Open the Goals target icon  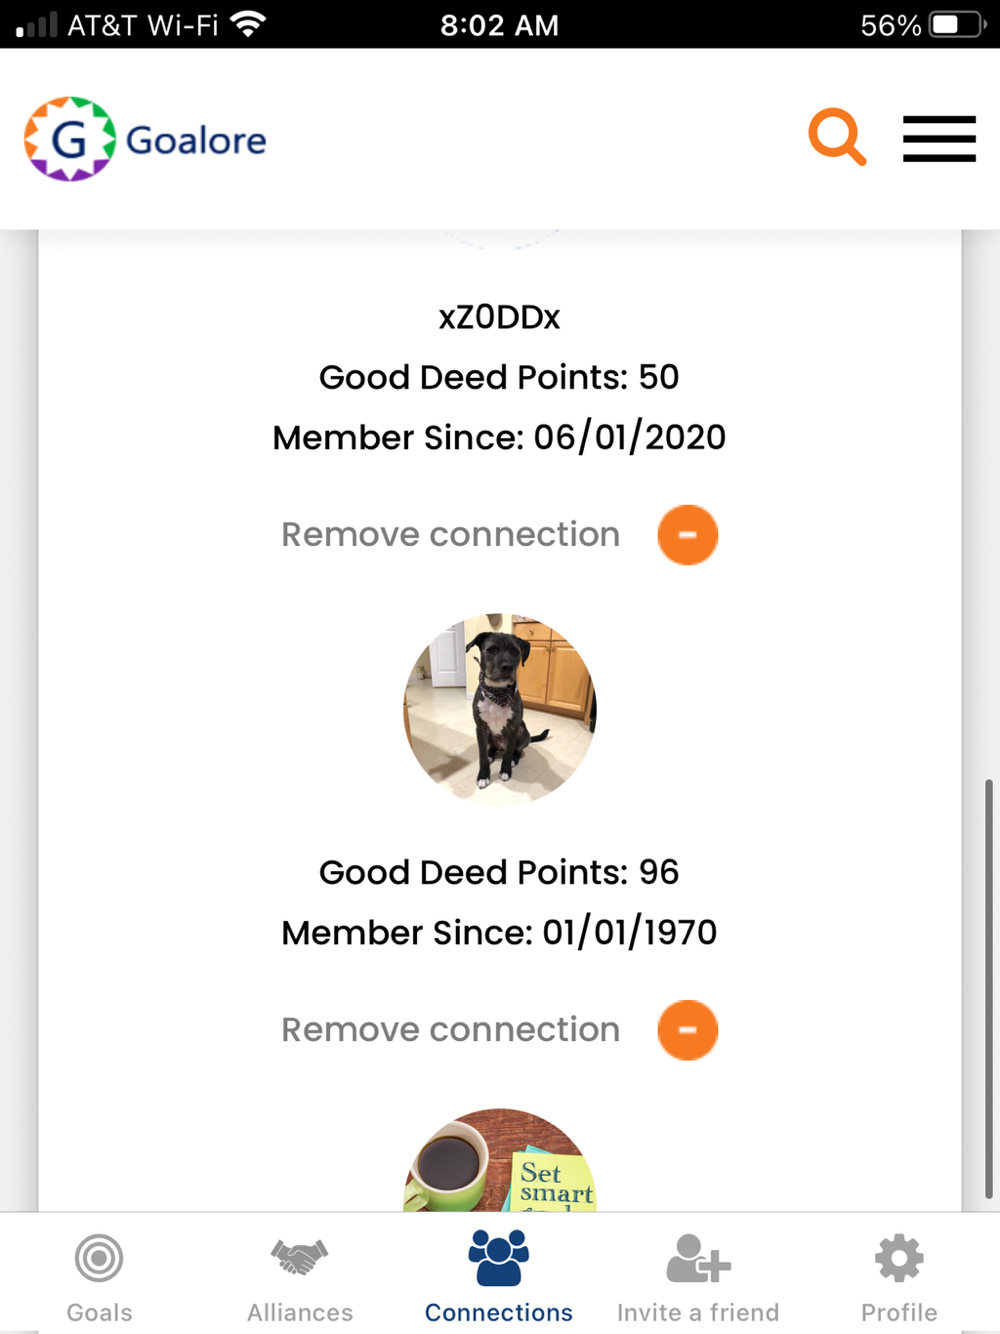click(99, 1258)
